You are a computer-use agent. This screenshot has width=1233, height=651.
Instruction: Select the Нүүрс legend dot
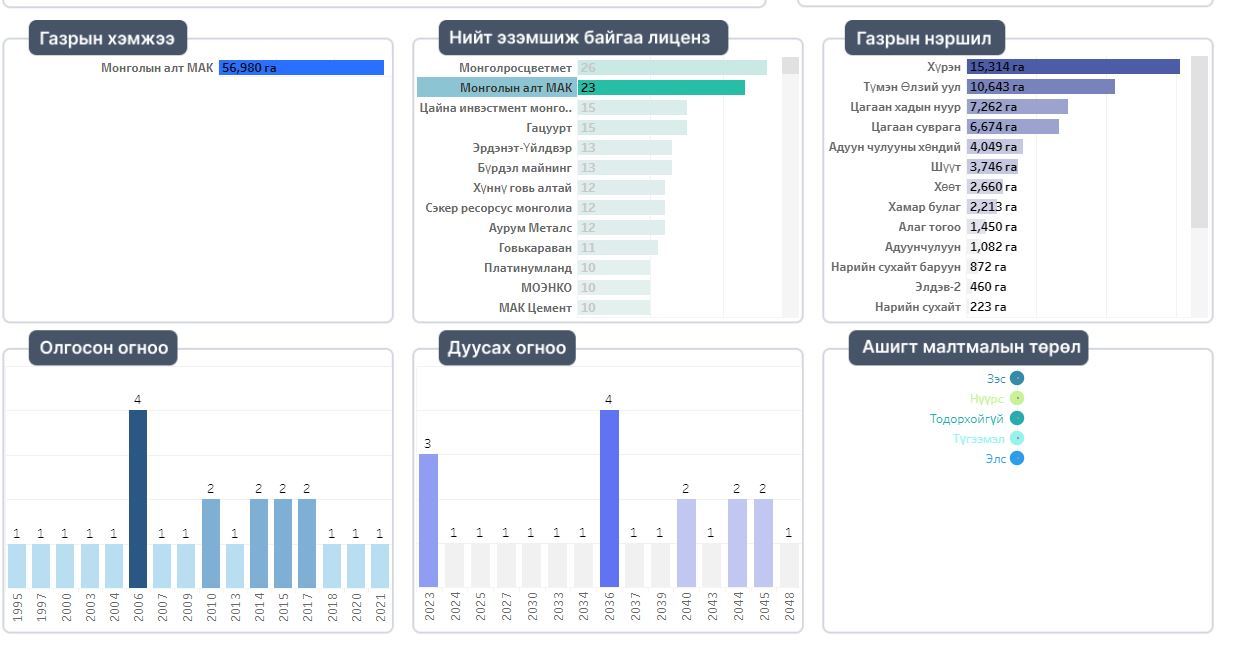pyautogui.click(x=1017, y=398)
